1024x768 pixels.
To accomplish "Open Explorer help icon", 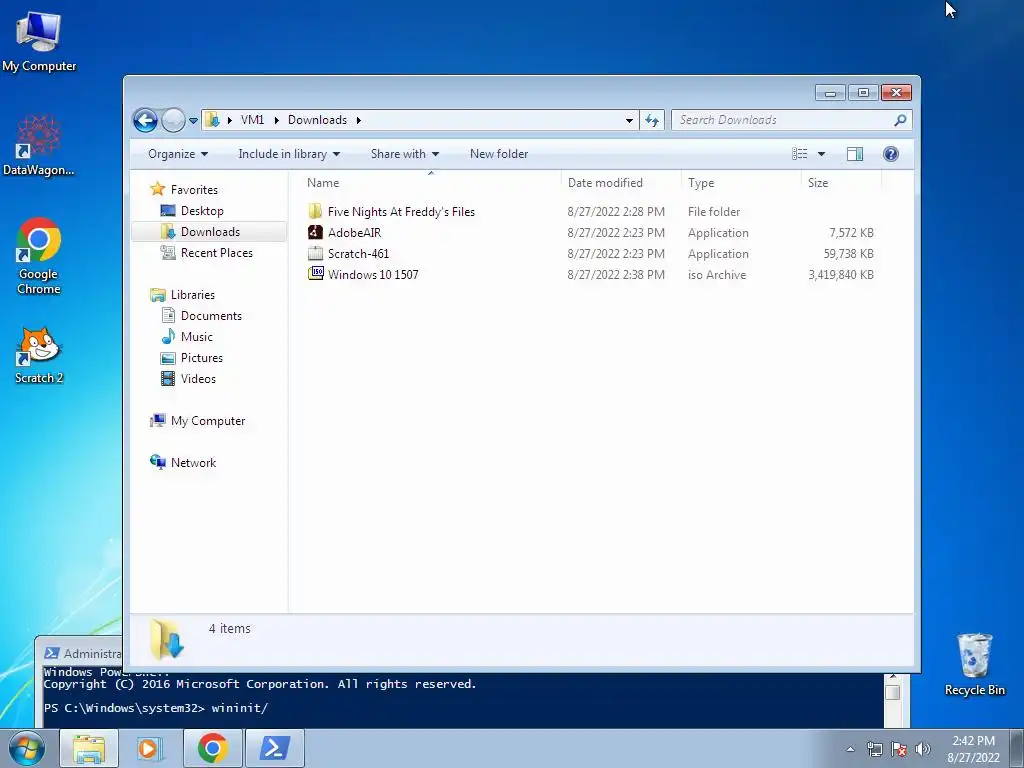I will [891, 154].
